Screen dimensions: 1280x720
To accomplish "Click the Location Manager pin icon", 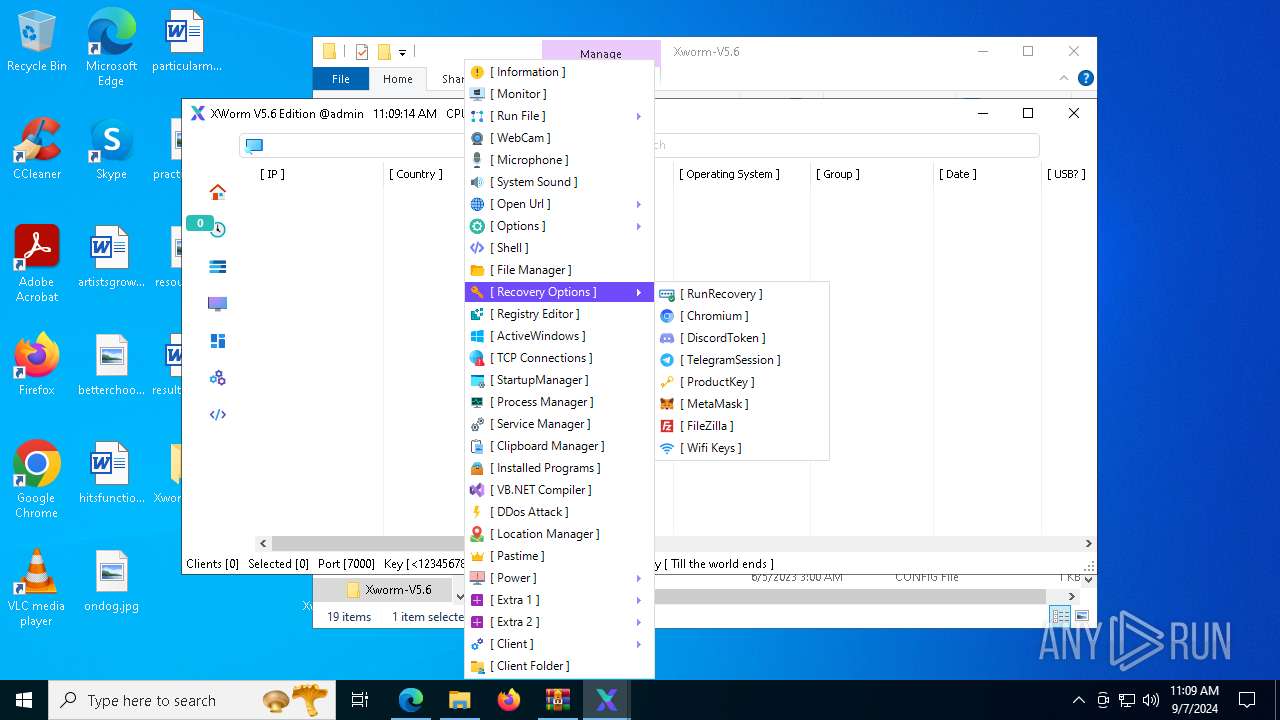I will 478,534.
